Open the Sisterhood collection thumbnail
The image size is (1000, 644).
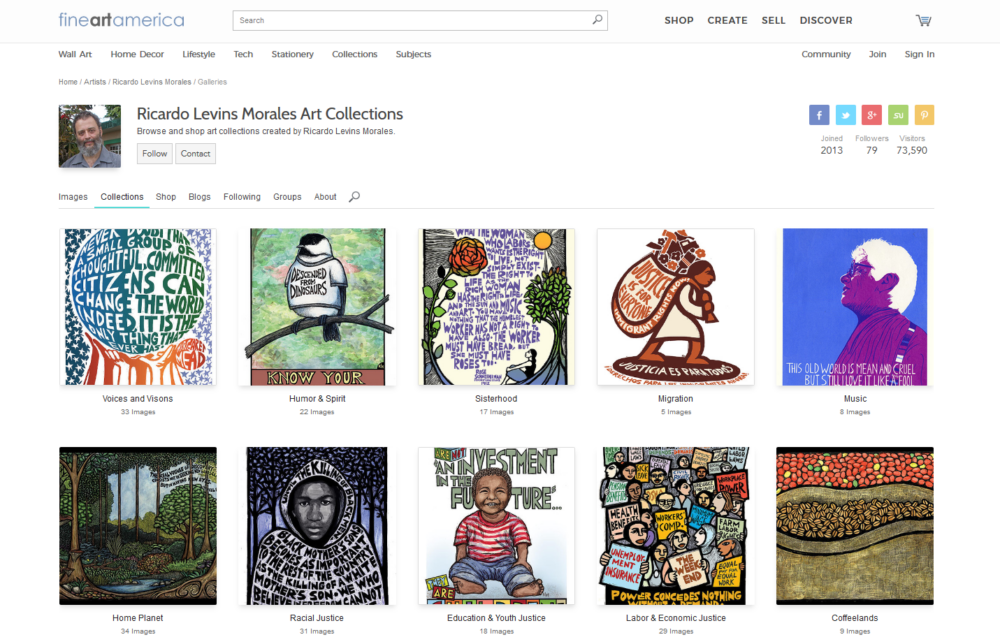[x=496, y=307]
